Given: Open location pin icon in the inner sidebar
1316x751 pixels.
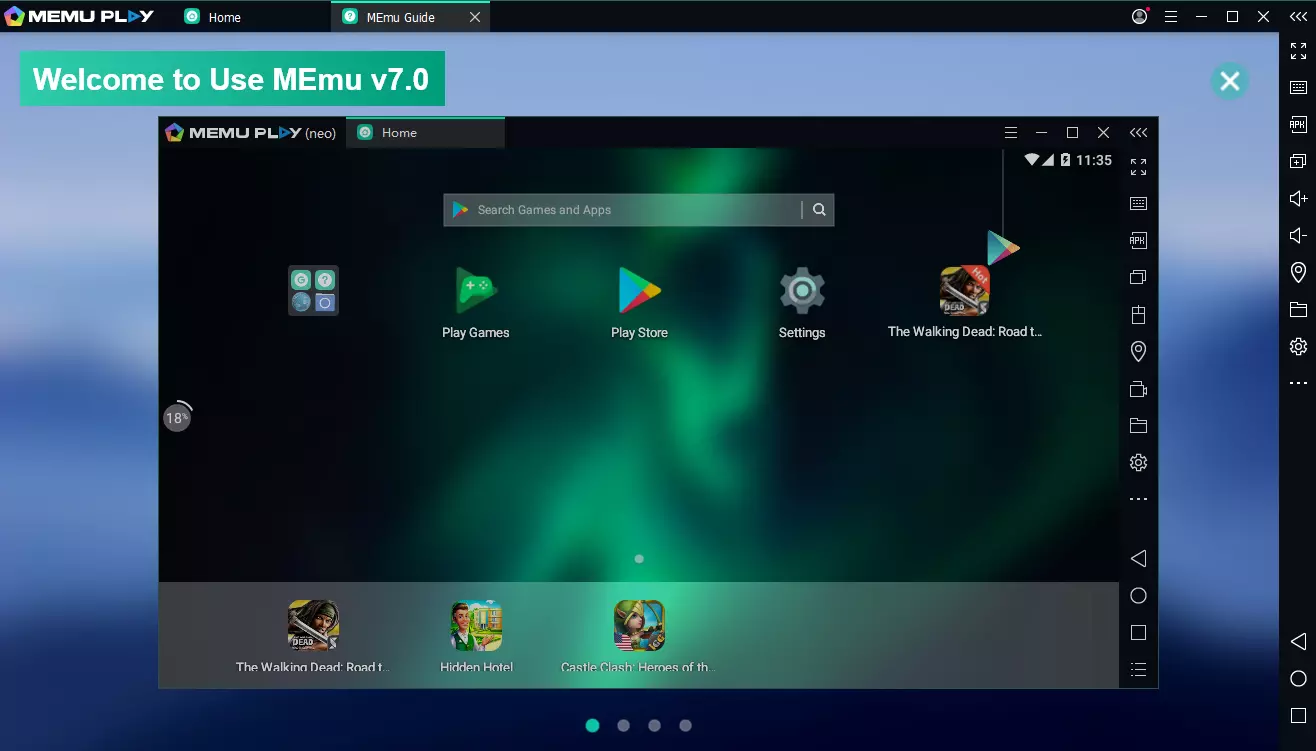Looking at the screenshot, I should click(1138, 351).
